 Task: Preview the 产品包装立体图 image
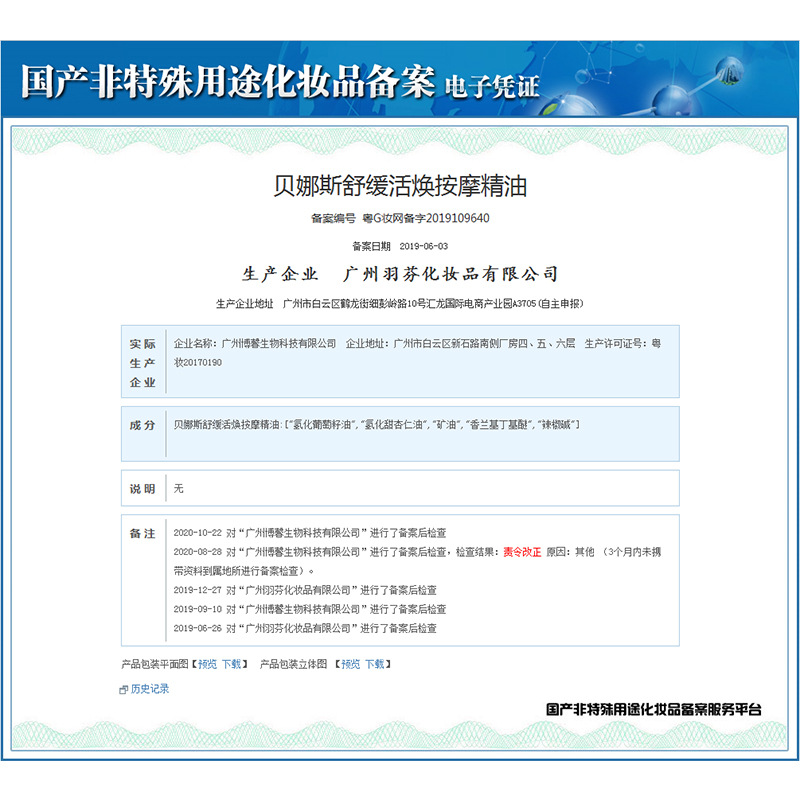pos(350,663)
